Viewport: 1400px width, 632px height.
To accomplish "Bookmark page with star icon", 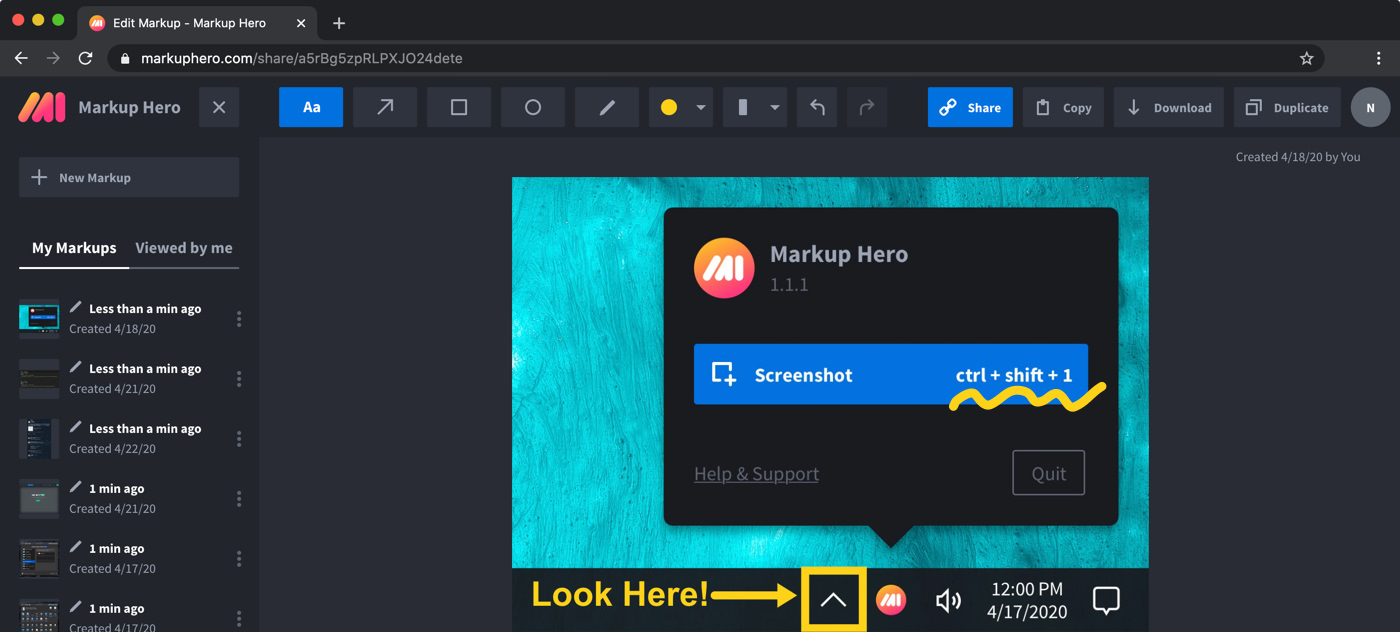I will point(1306,58).
